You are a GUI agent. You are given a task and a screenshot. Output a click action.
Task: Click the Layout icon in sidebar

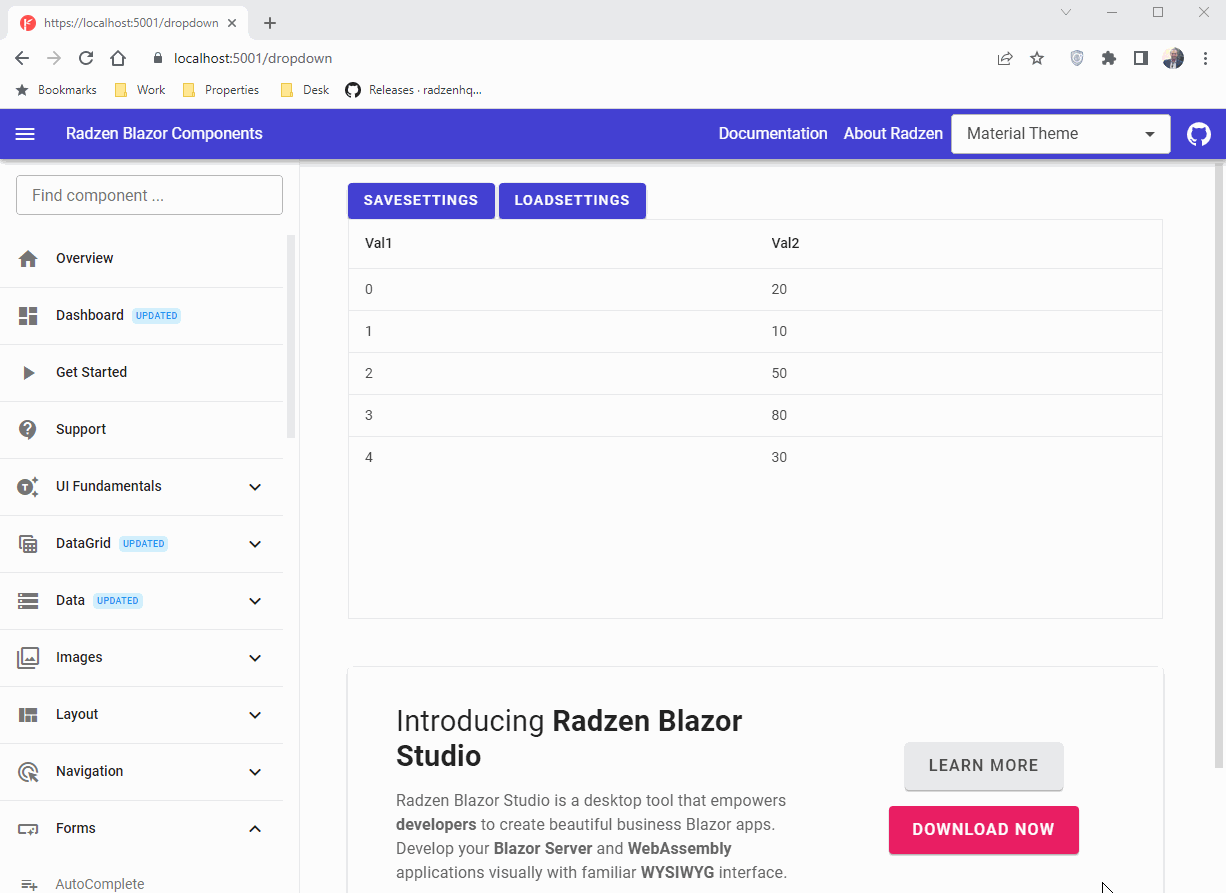point(28,715)
